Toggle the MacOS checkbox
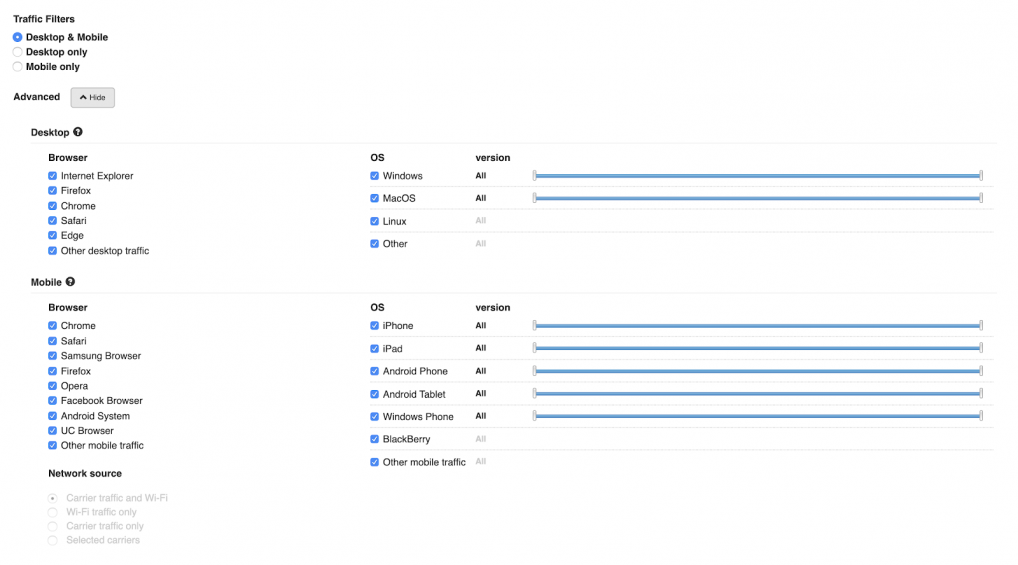Image resolution: width=1018 pixels, height=565 pixels. (x=375, y=199)
